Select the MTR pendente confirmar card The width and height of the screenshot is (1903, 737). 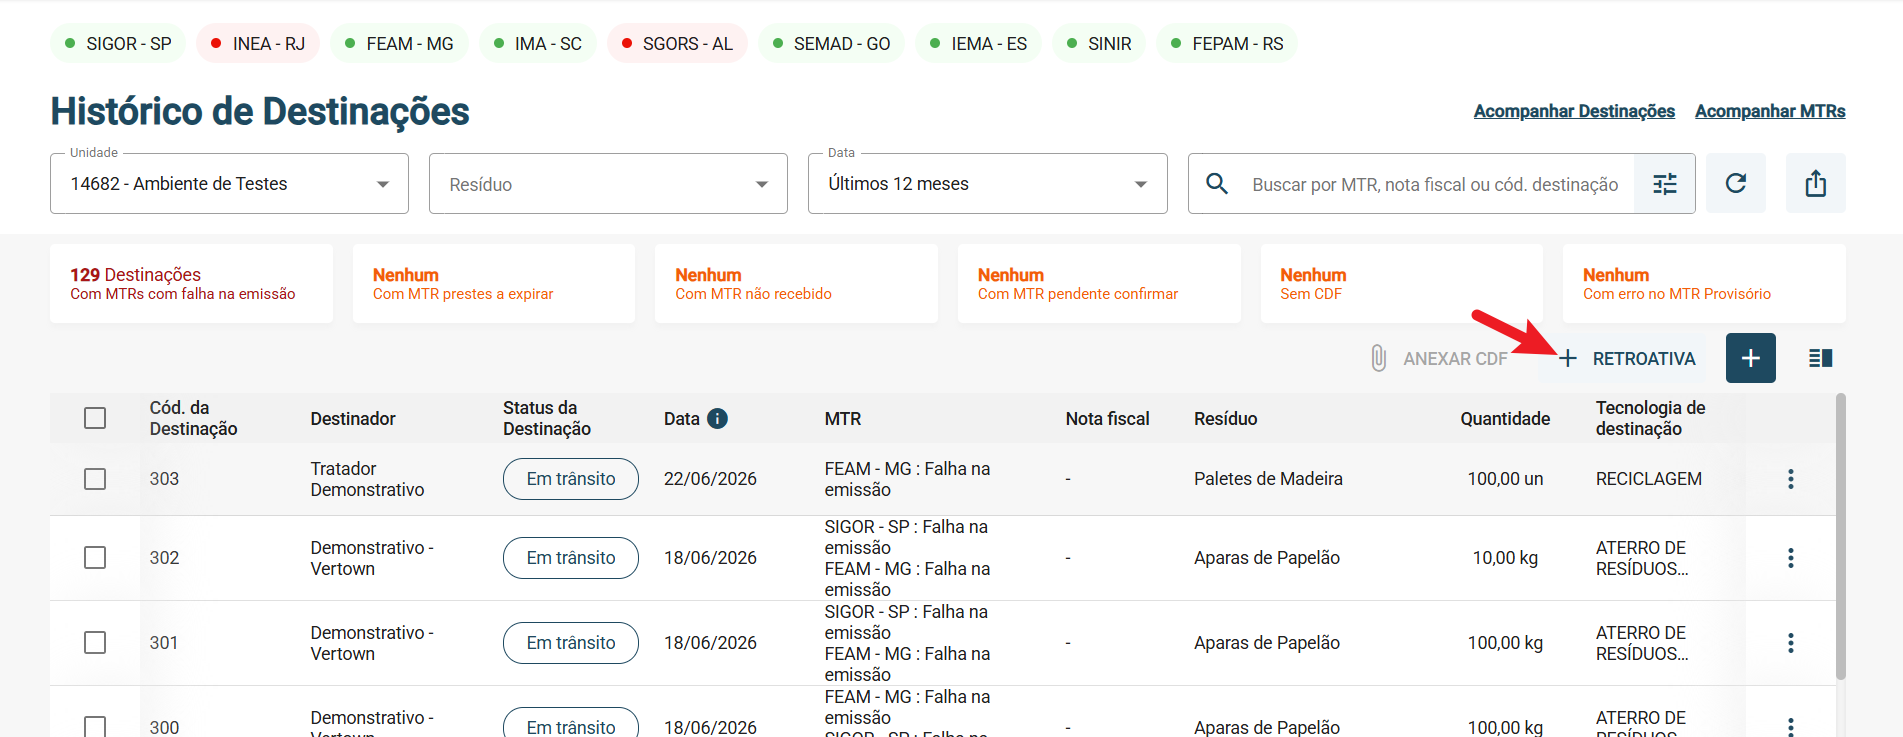(x=1099, y=284)
